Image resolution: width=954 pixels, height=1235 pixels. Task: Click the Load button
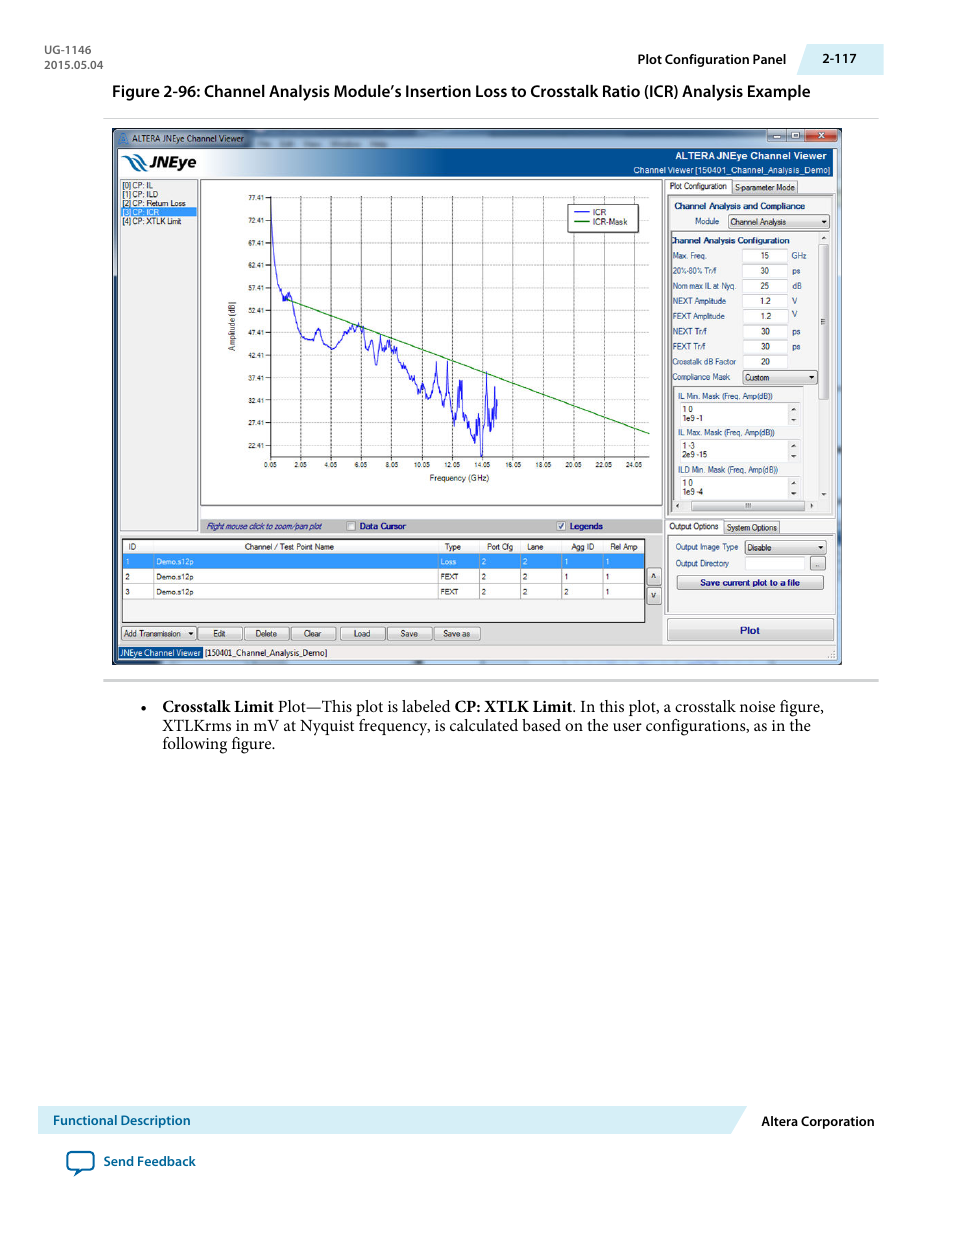361,633
